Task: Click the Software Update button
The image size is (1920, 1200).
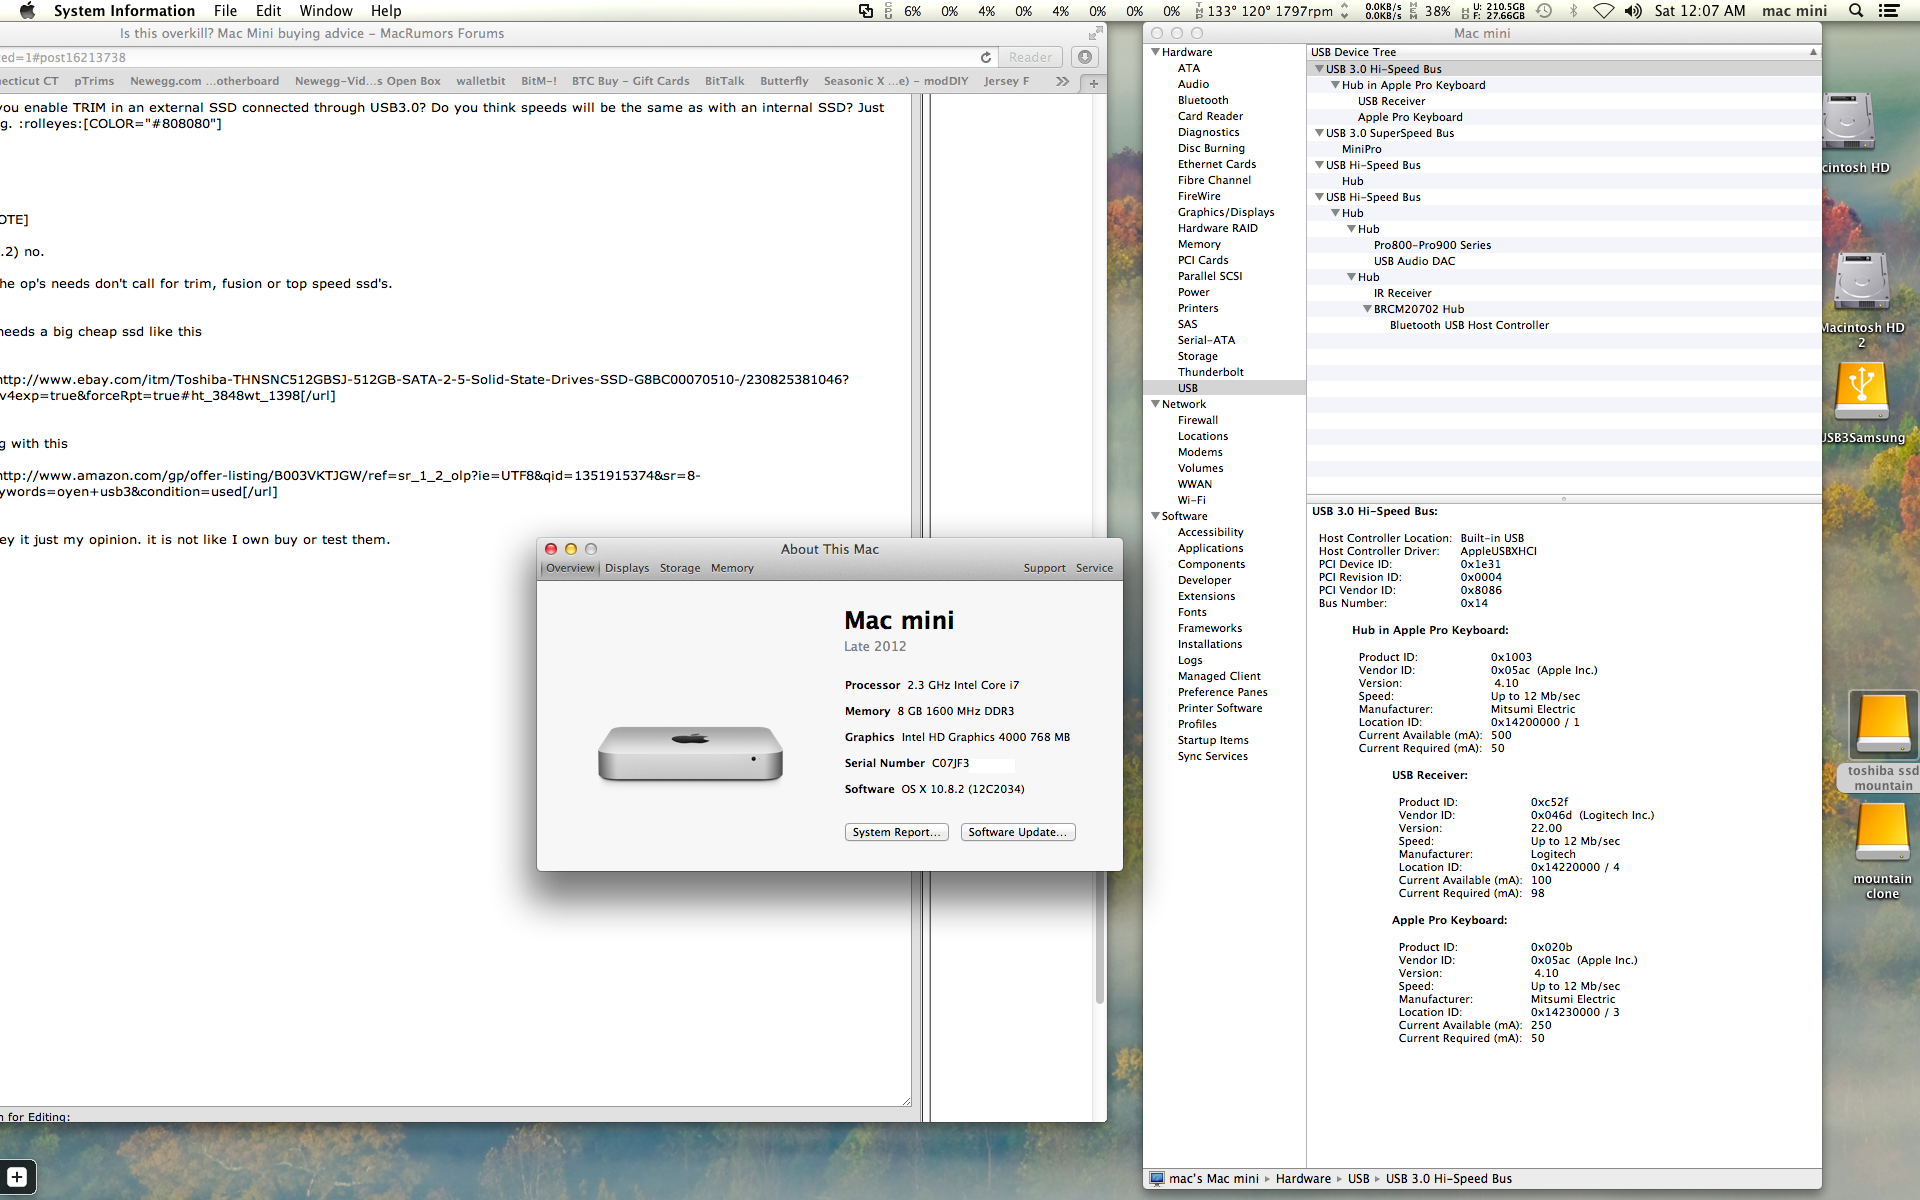Action: (1018, 832)
